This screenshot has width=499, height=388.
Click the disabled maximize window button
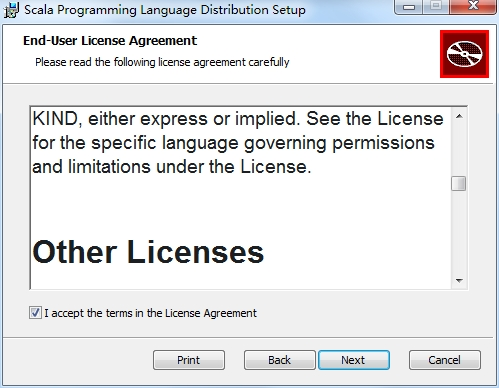[x=436, y=6]
